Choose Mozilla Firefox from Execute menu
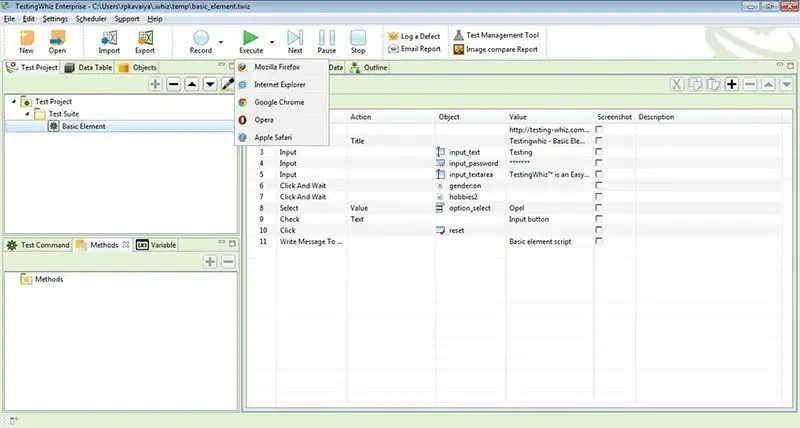 (x=282, y=67)
